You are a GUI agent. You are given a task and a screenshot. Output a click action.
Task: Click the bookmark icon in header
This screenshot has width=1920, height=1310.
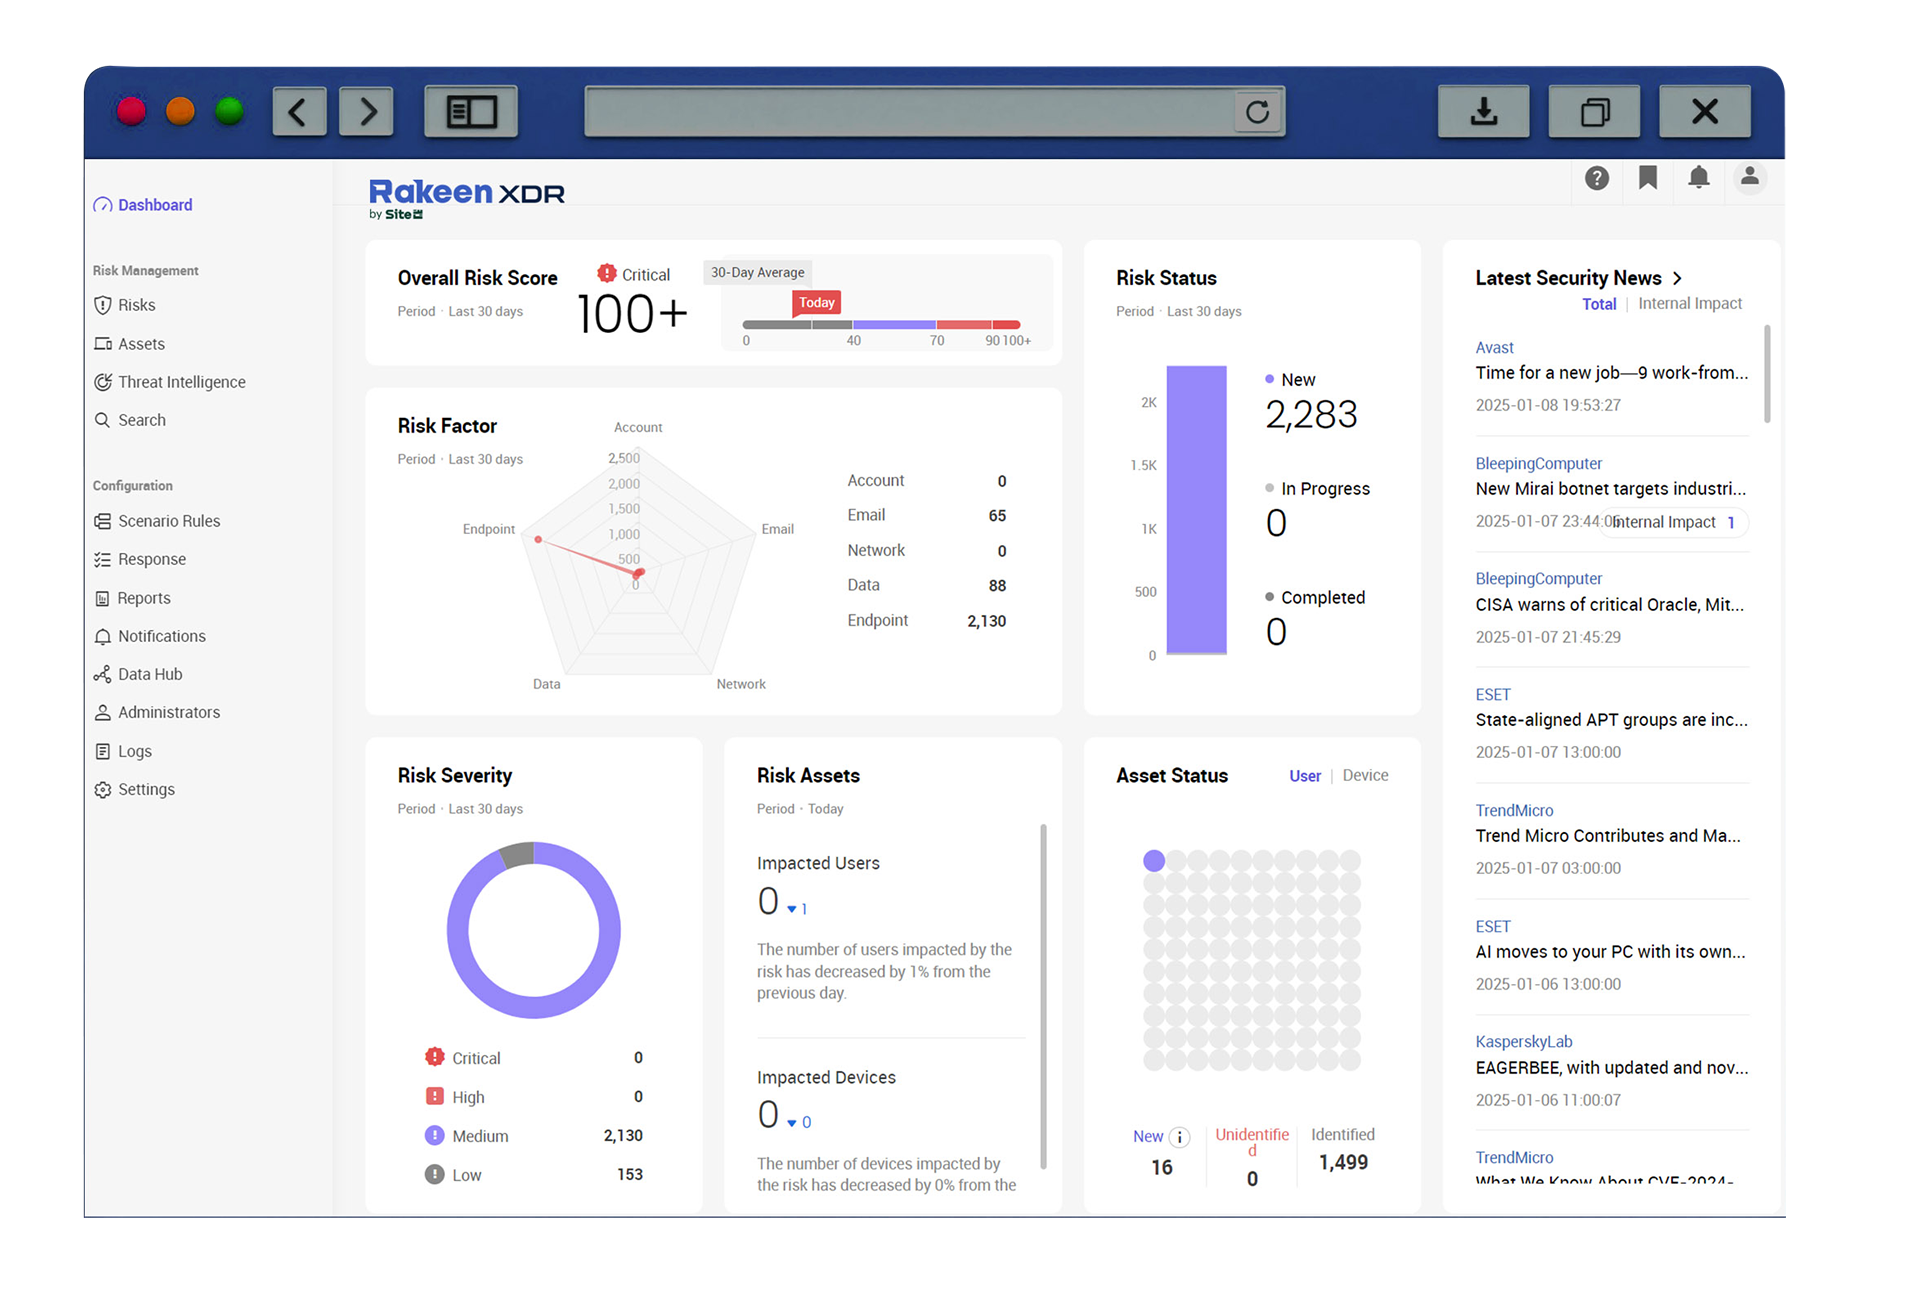click(1647, 178)
